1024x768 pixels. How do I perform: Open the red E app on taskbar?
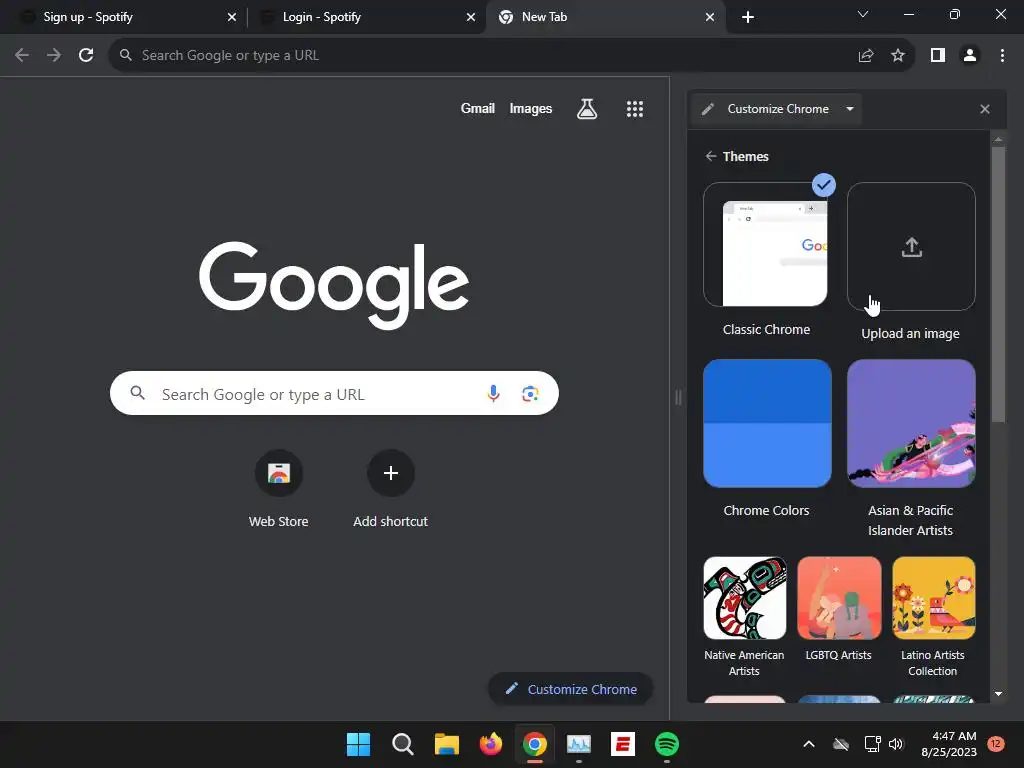click(x=623, y=744)
